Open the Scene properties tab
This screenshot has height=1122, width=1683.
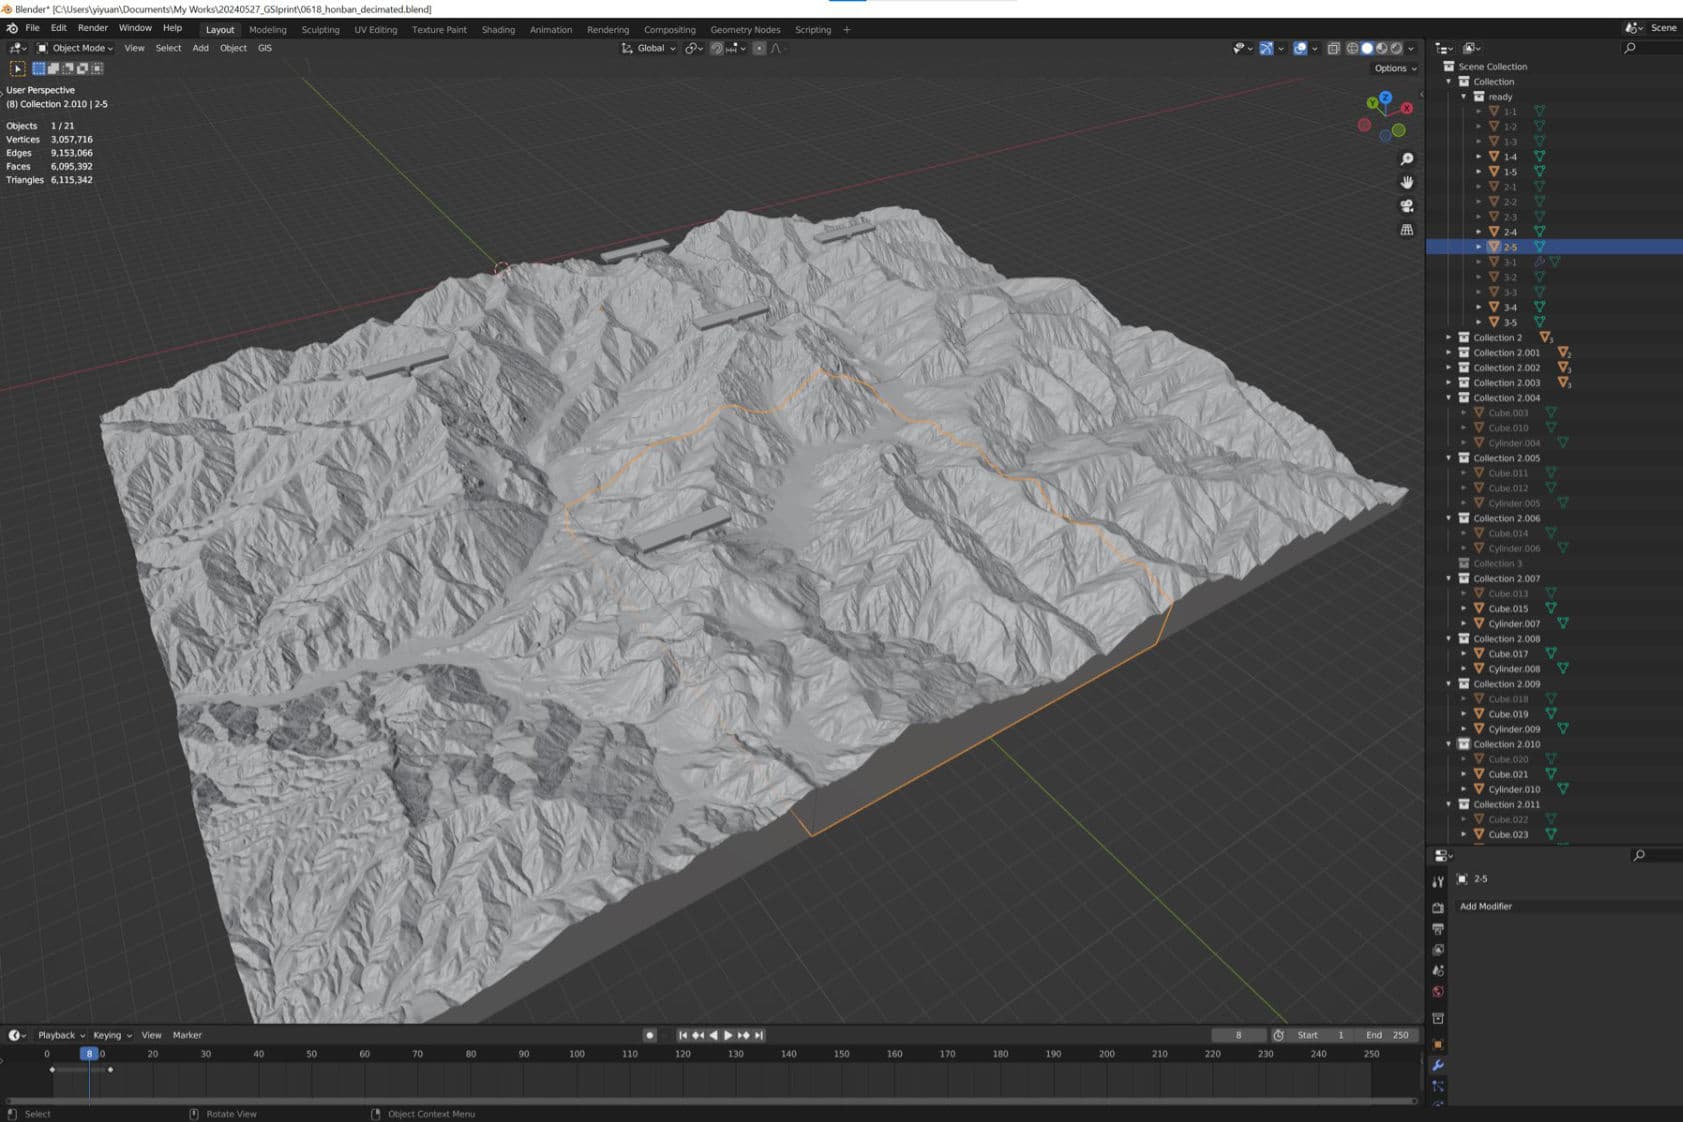pyautogui.click(x=1438, y=971)
